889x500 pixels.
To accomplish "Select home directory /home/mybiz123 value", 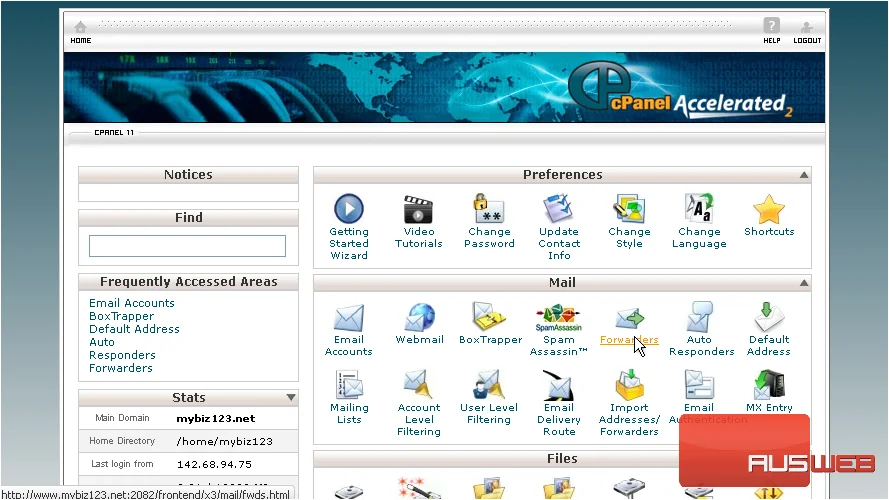I will point(225,442).
